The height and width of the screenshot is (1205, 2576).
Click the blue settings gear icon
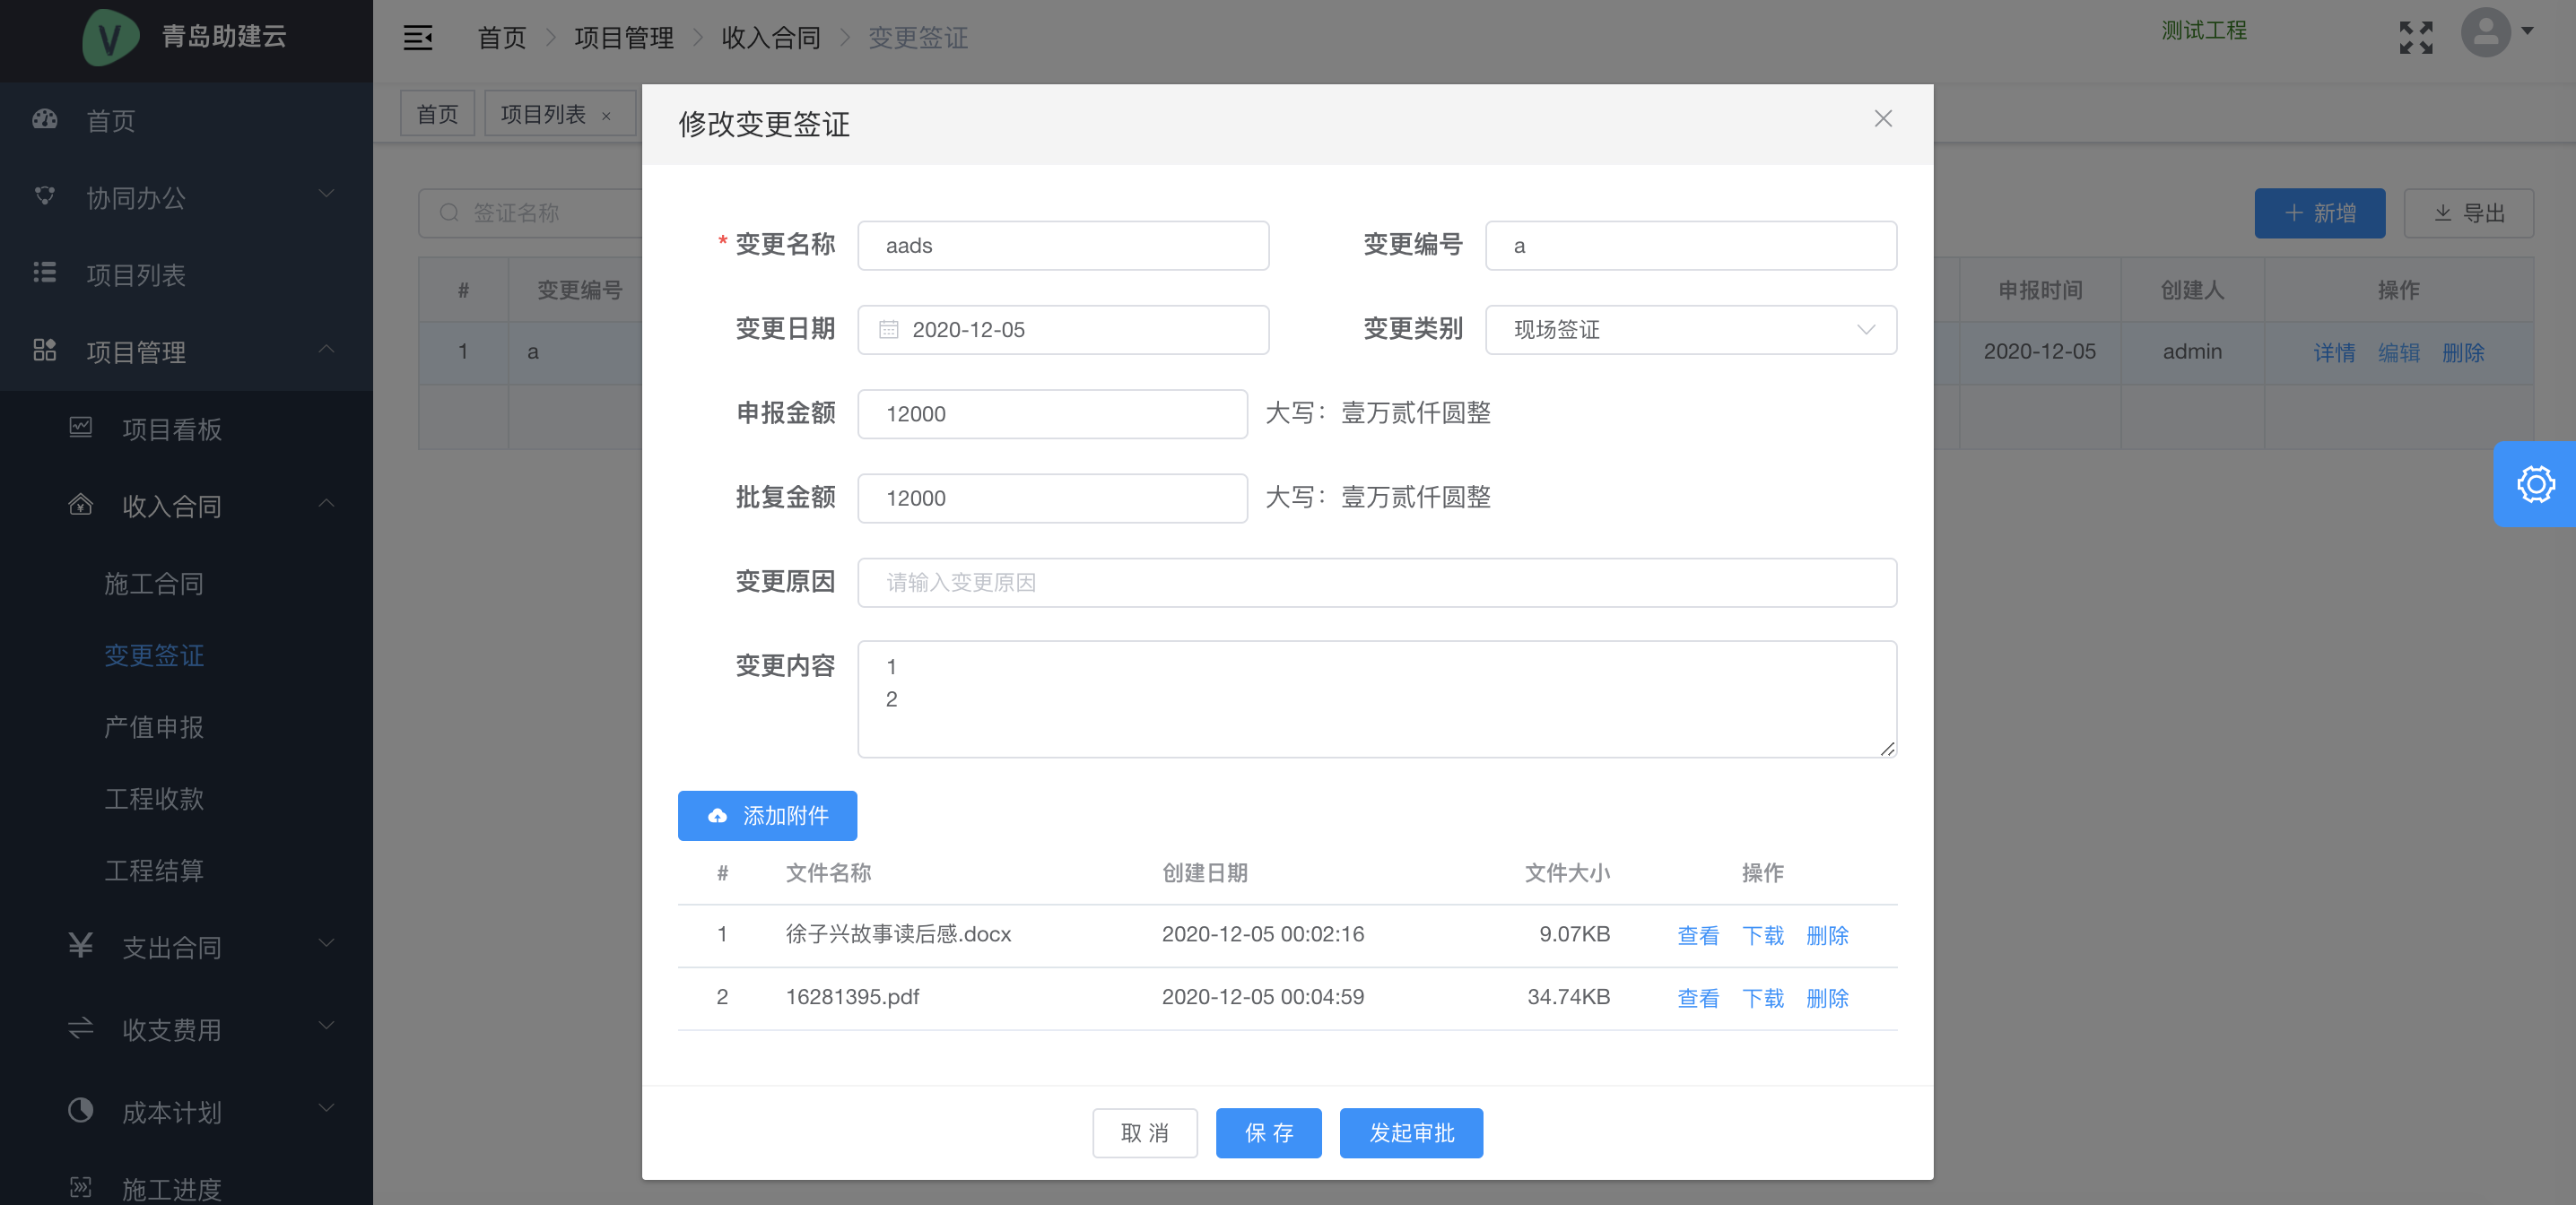point(2534,485)
